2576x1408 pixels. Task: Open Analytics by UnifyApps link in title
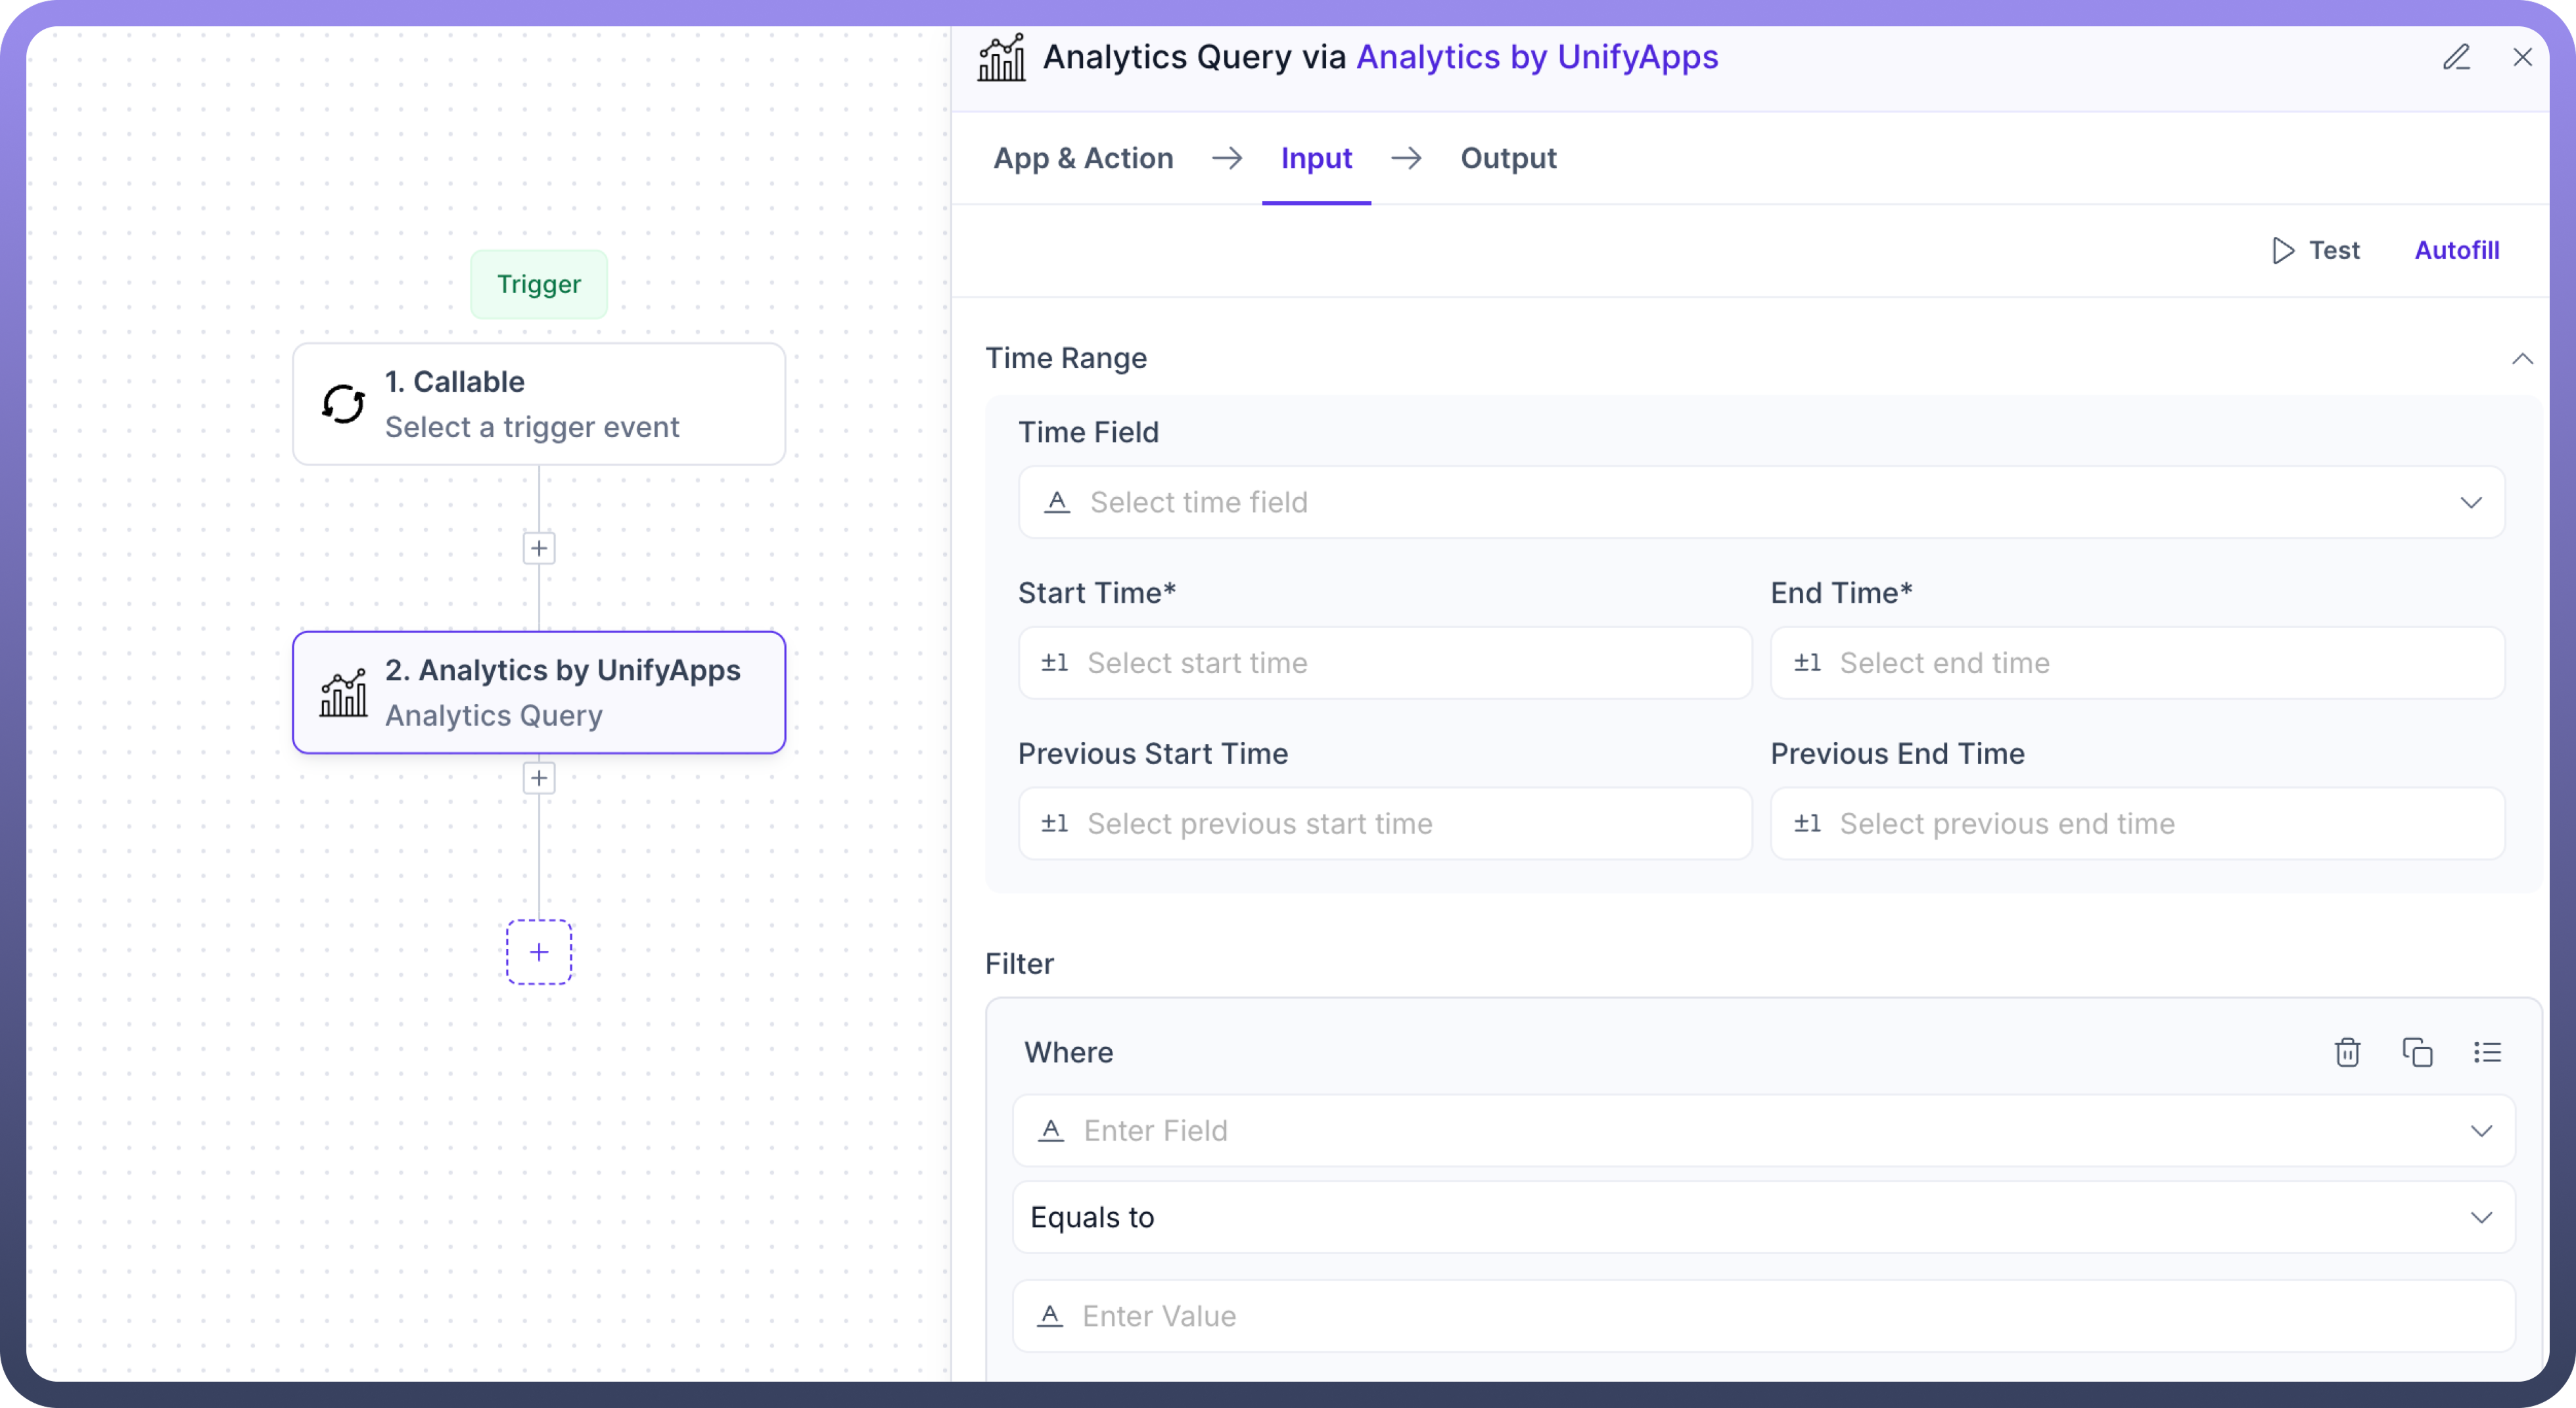pos(1537,57)
